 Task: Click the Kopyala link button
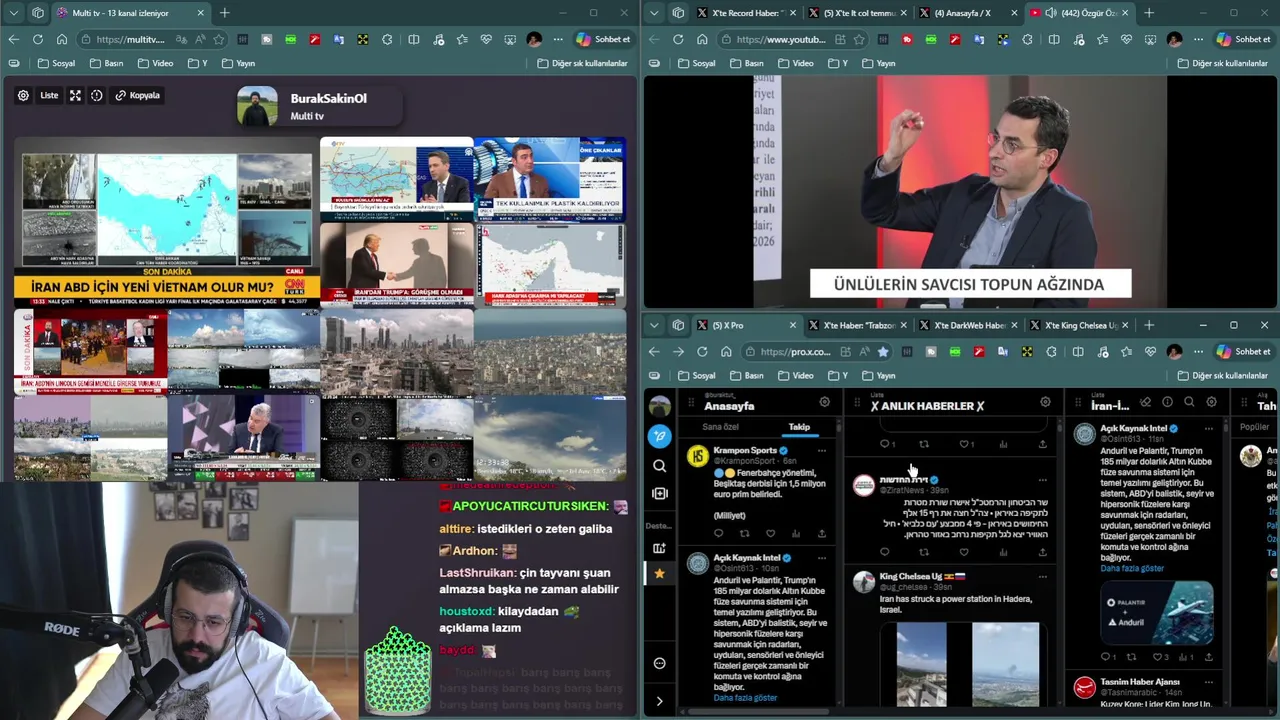point(138,96)
